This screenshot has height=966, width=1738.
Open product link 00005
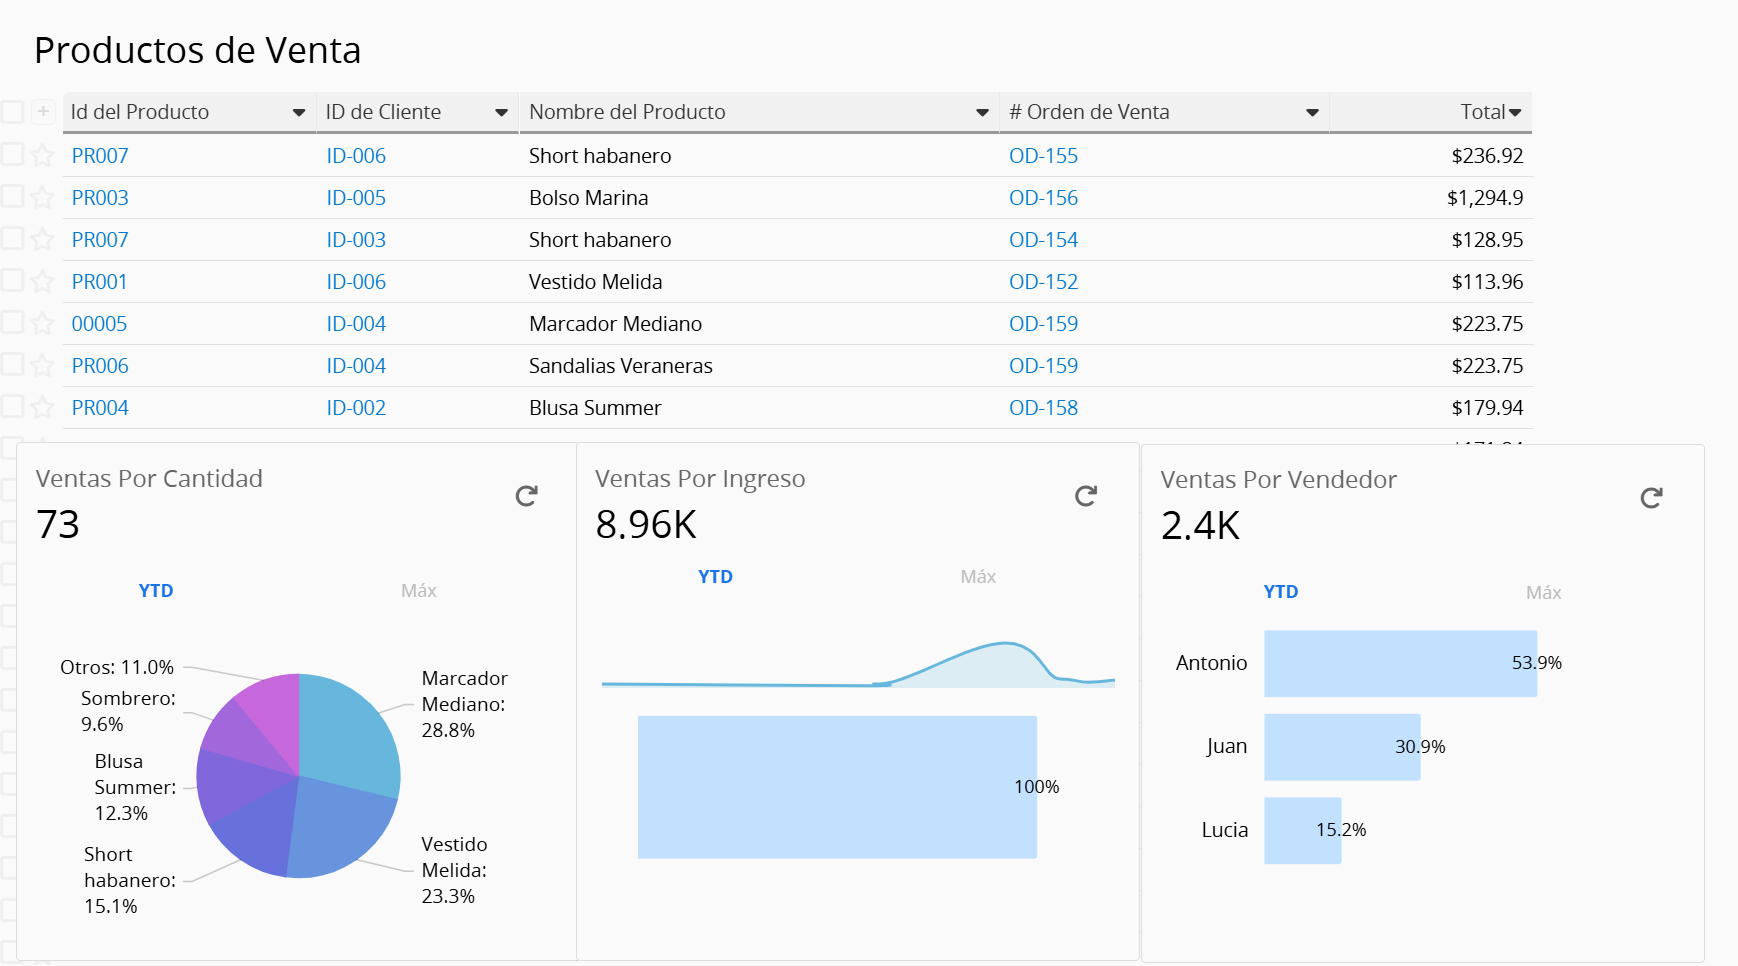[99, 324]
